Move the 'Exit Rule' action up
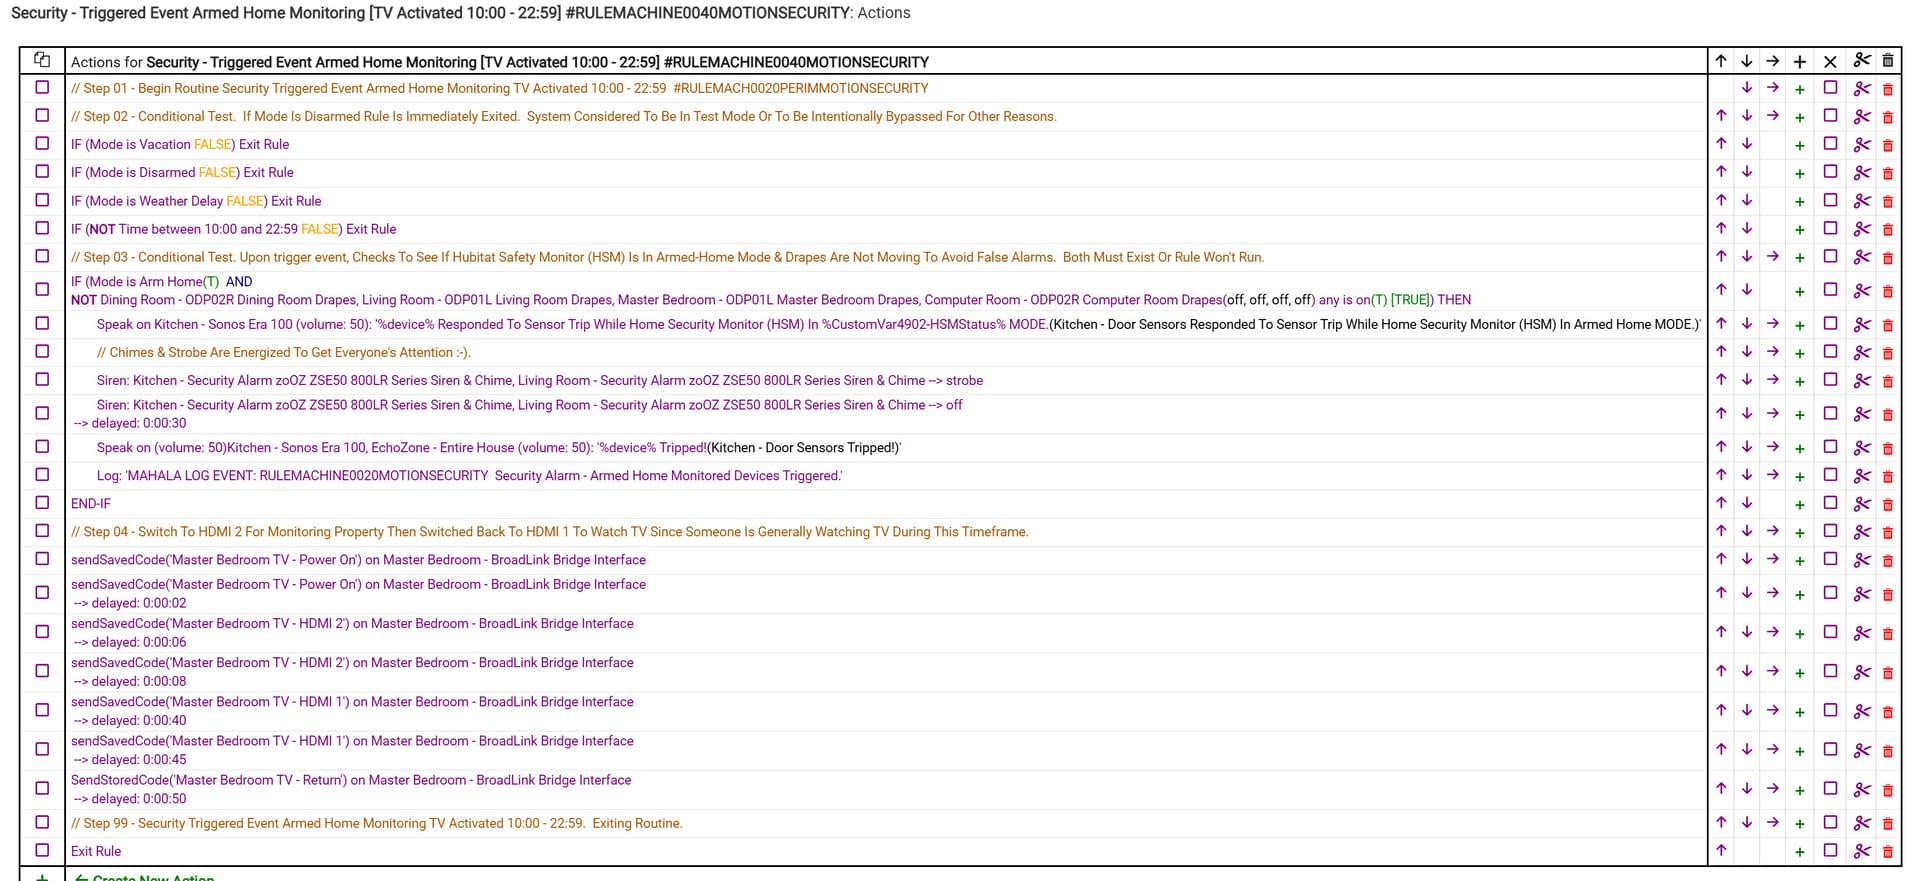The image size is (1920, 881). pyautogui.click(x=1720, y=851)
